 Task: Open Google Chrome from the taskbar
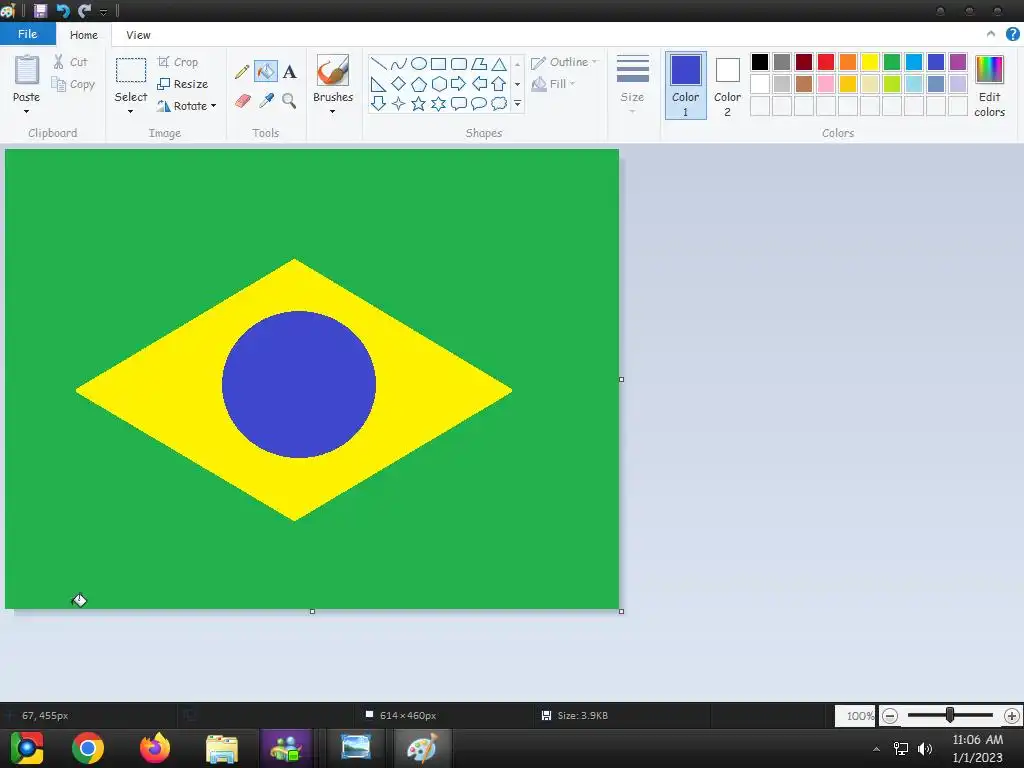88,748
